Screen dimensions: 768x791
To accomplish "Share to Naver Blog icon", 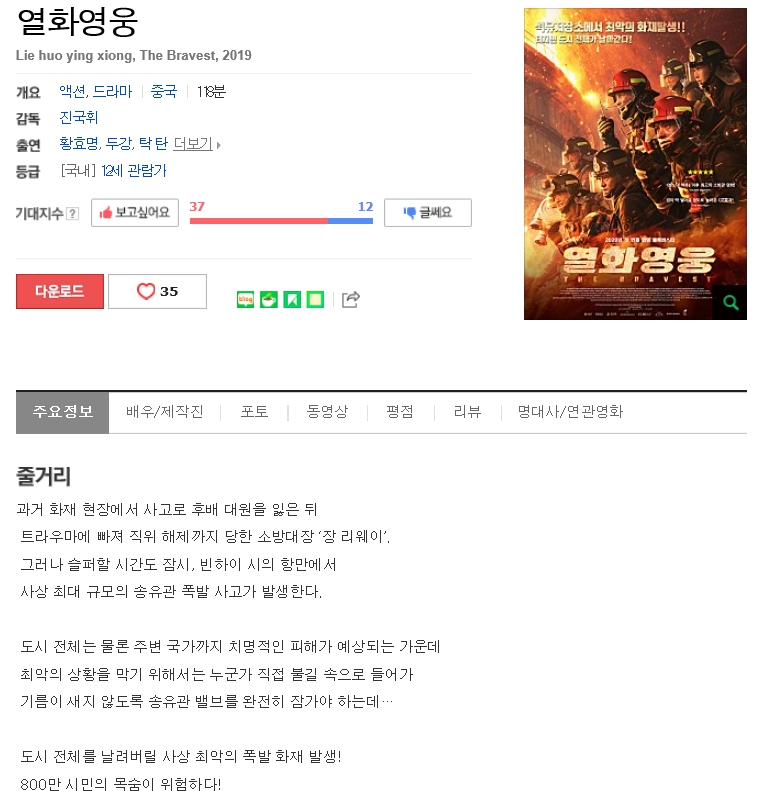I will 245,300.
